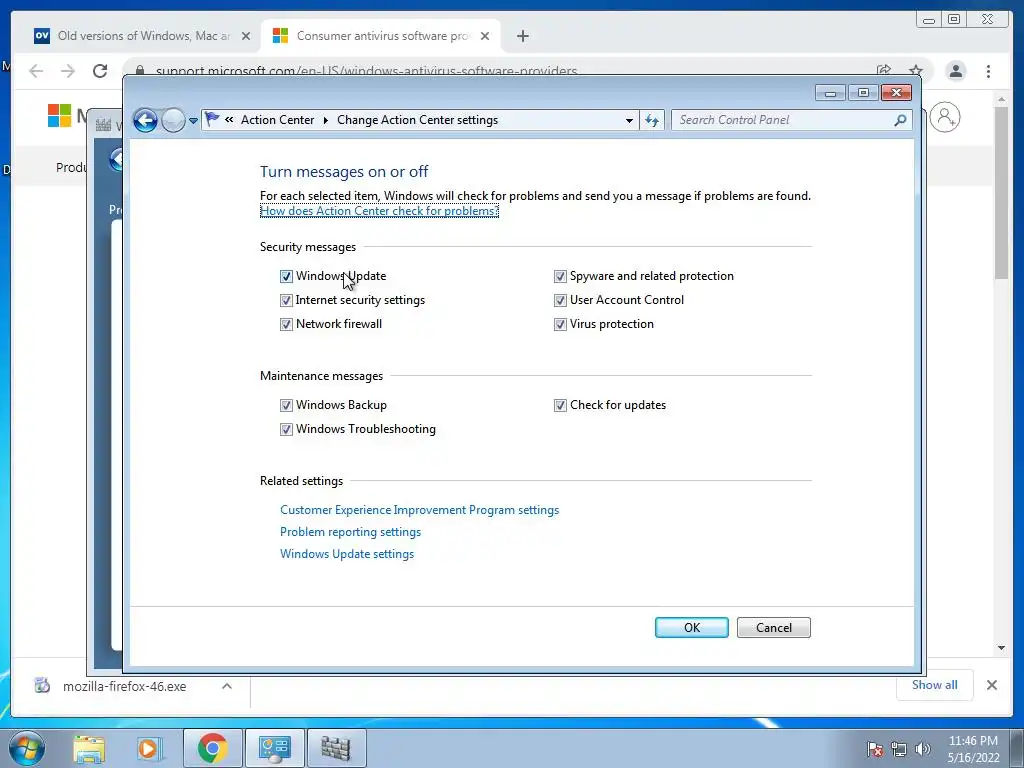
Task: Open Problem reporting settings link
Action: (x=350, y=532)
